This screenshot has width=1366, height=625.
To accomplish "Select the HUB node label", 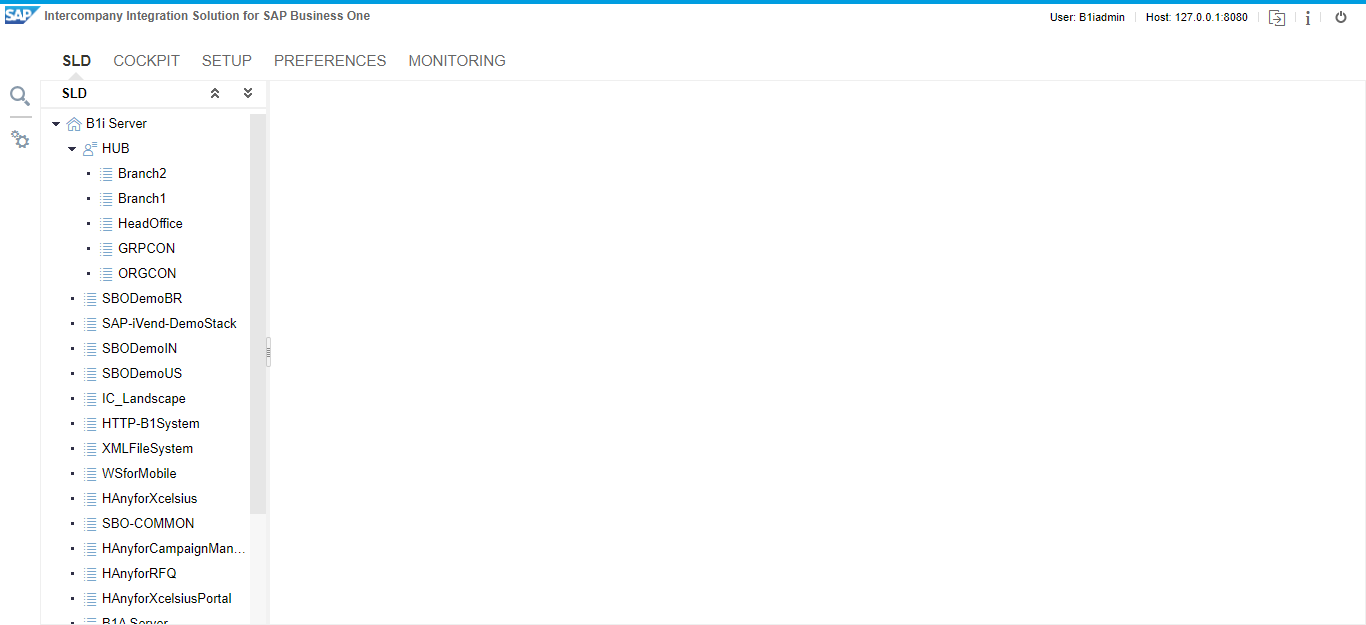I will pyautogui.click(x=116, y=149).
